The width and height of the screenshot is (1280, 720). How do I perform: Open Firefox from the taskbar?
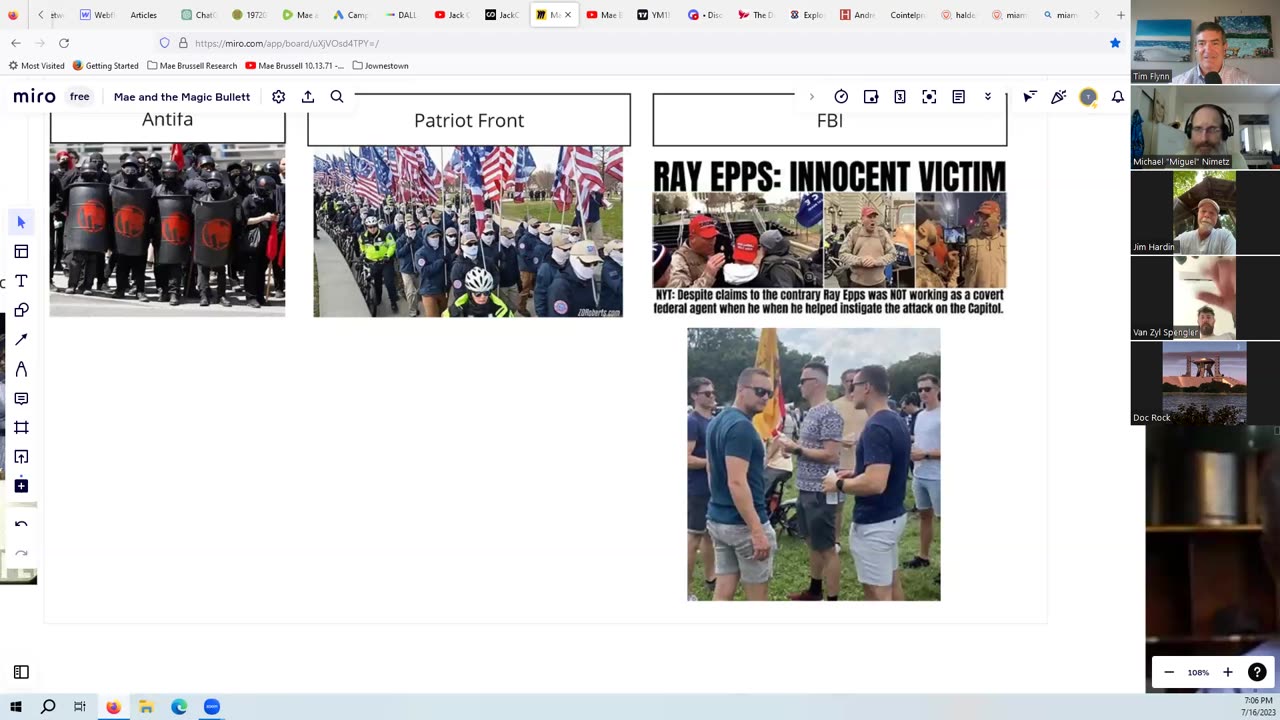click(113, 707)
